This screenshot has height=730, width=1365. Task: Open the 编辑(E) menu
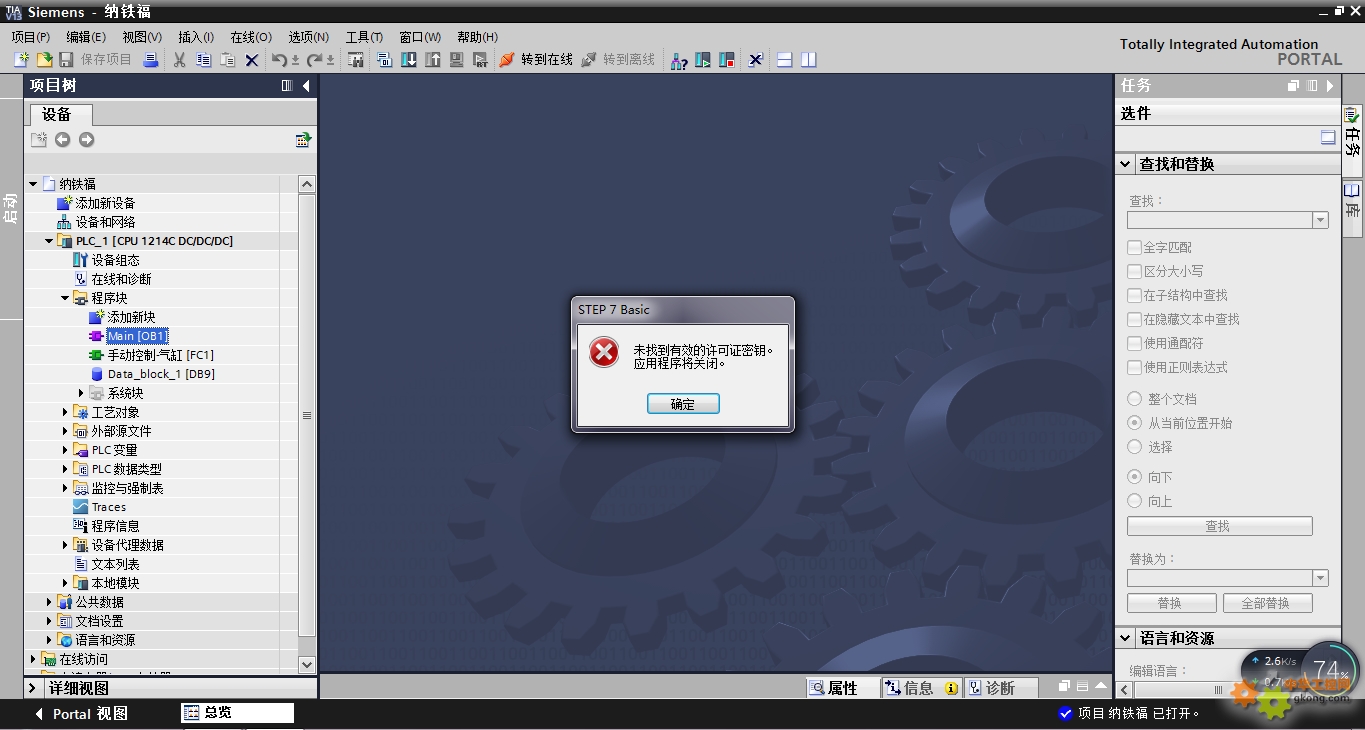[86, 37]
